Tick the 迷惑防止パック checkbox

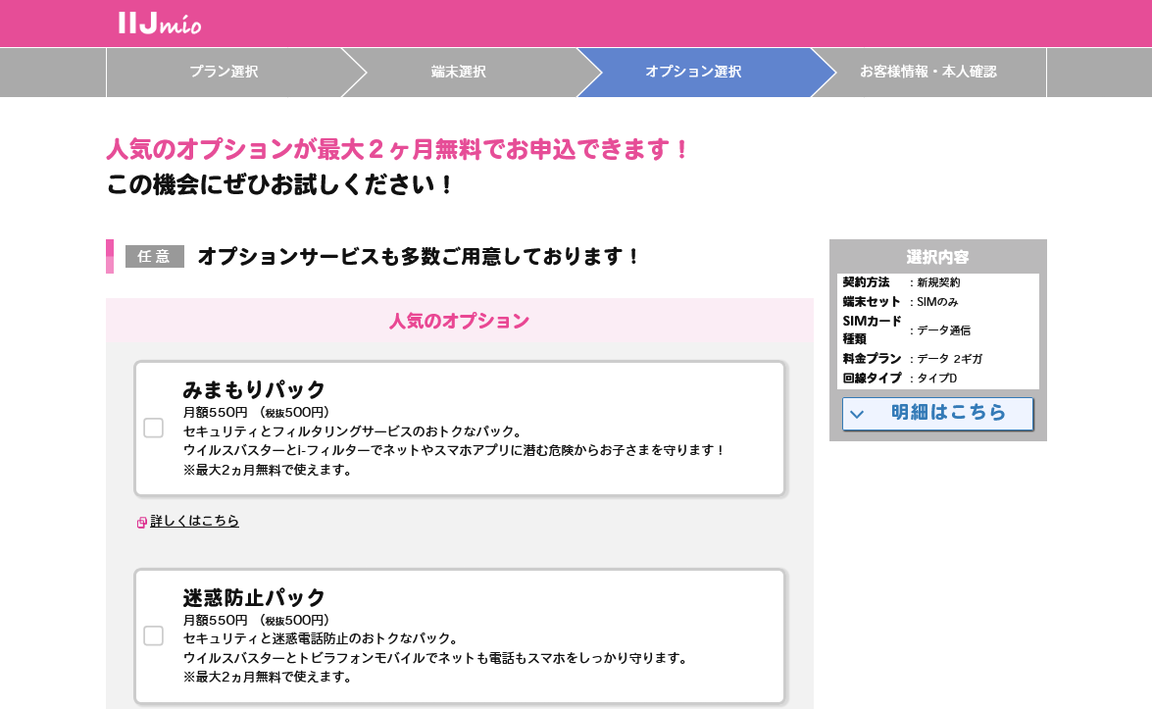pyautogui.click(x=153, y=636)
